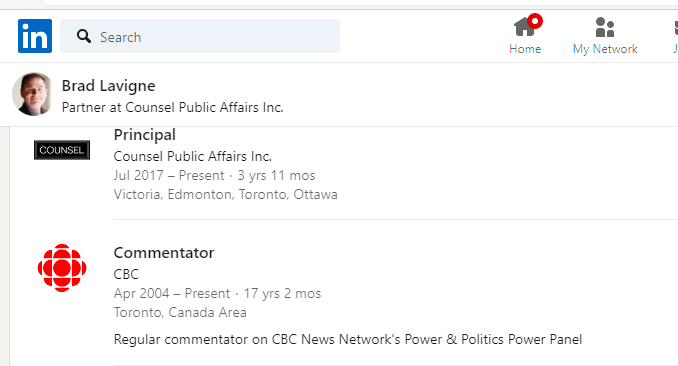The image size is (678, 366).
Task: Open the Principal job title
Action: (144, 135)
